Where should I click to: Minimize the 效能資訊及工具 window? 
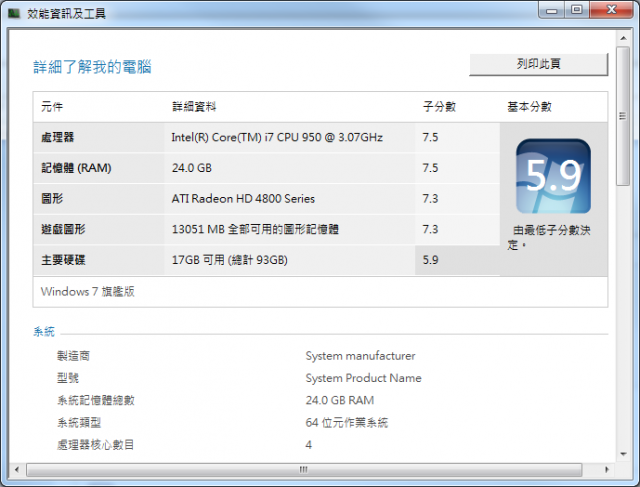552,10
